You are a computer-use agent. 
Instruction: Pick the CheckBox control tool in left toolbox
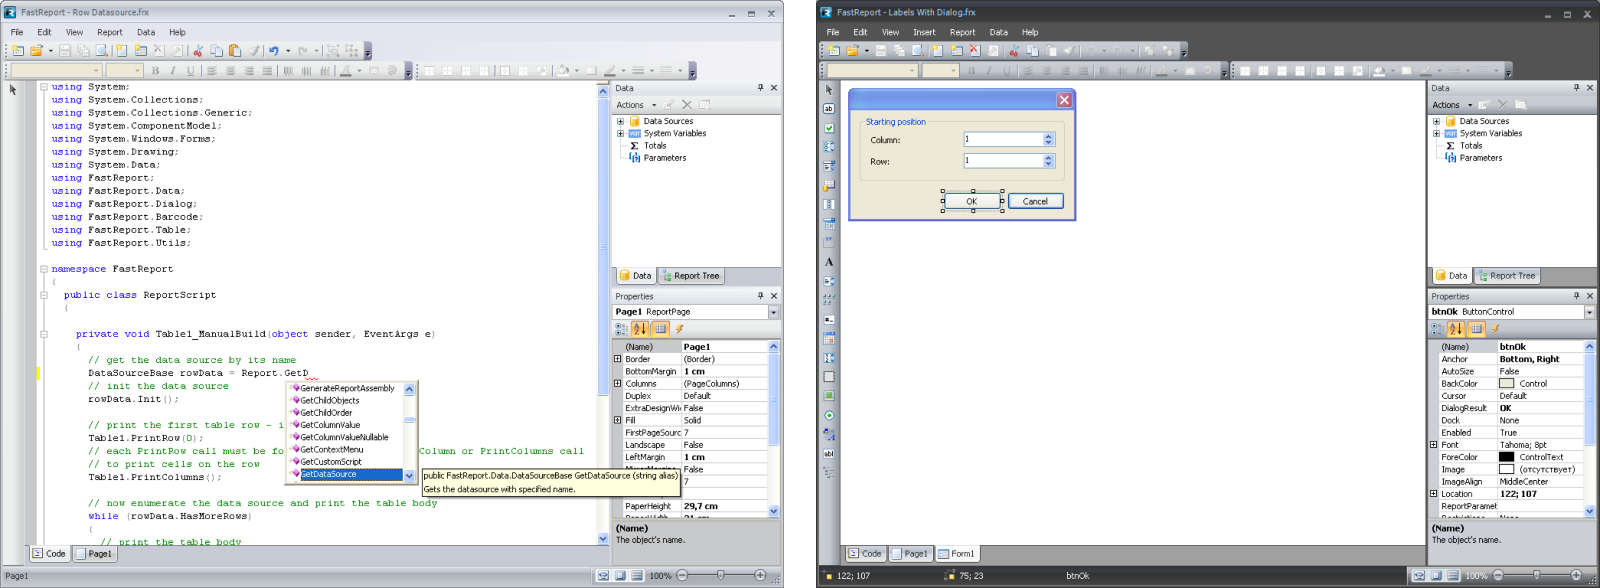[x=828, y=128]
